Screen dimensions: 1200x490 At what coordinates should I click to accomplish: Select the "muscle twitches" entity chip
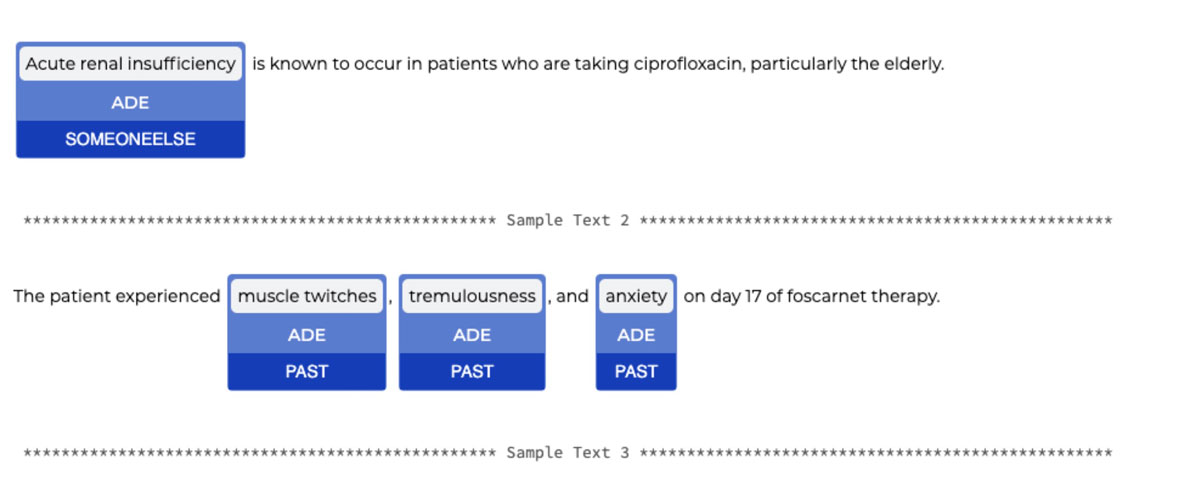(307, 296)
